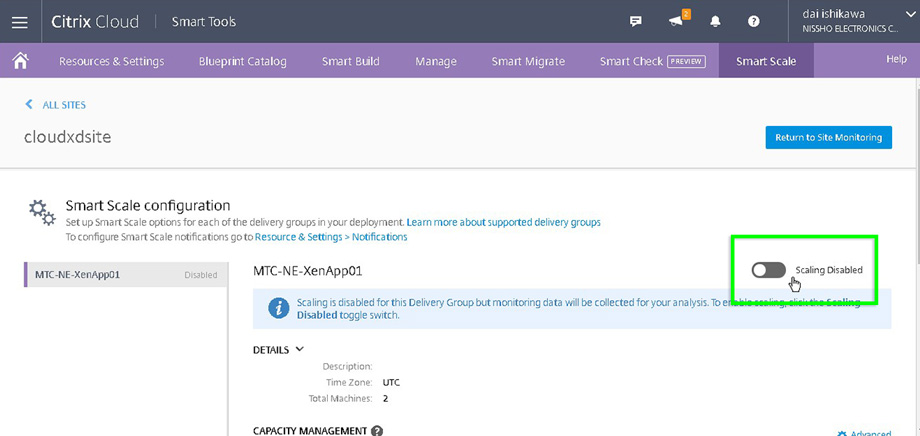Switch to the Manage tab
Image resolution: width=920 pixels, height=436 pixels.
coord(436,61)
